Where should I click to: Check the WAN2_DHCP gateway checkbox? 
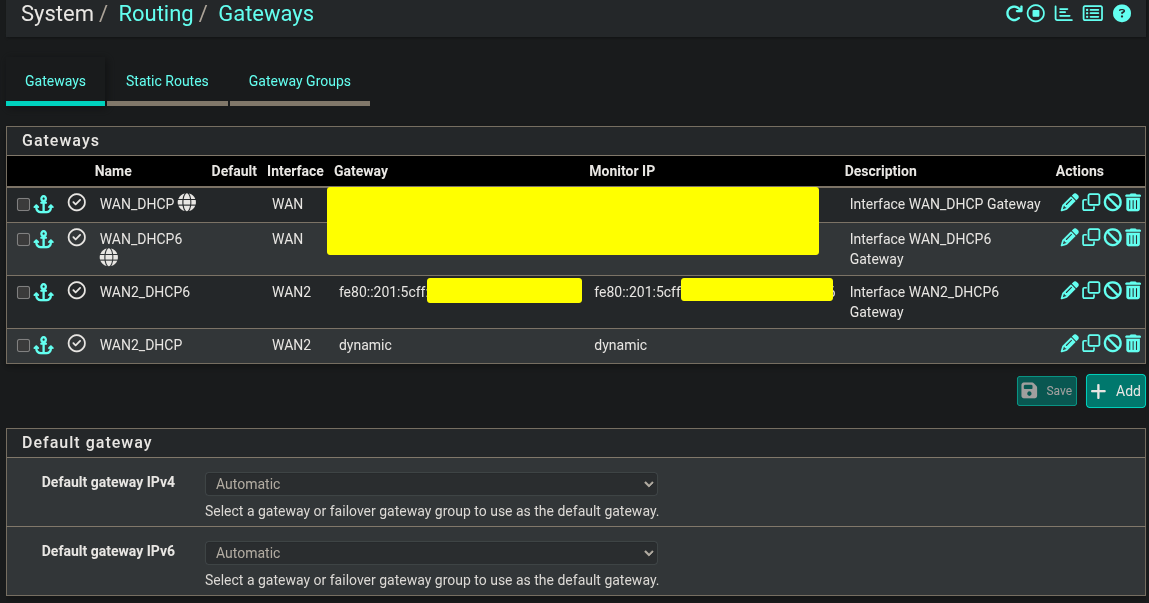(24, 345)
